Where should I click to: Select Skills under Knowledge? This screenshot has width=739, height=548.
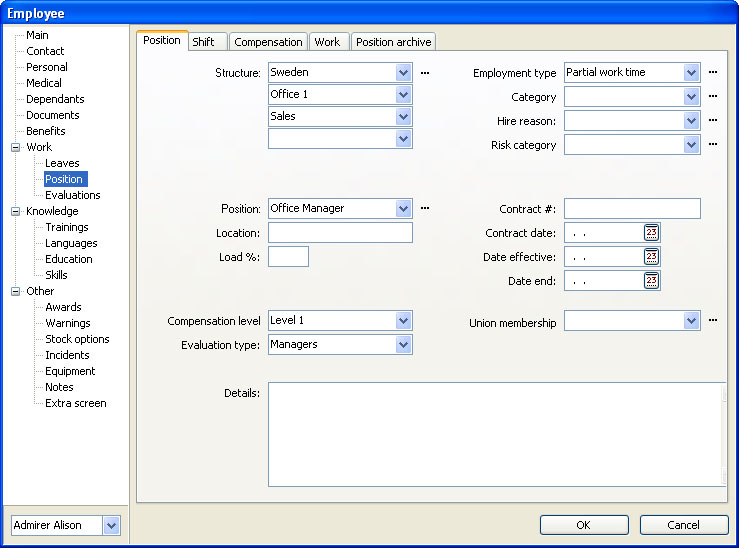click(x=56, y=276)
